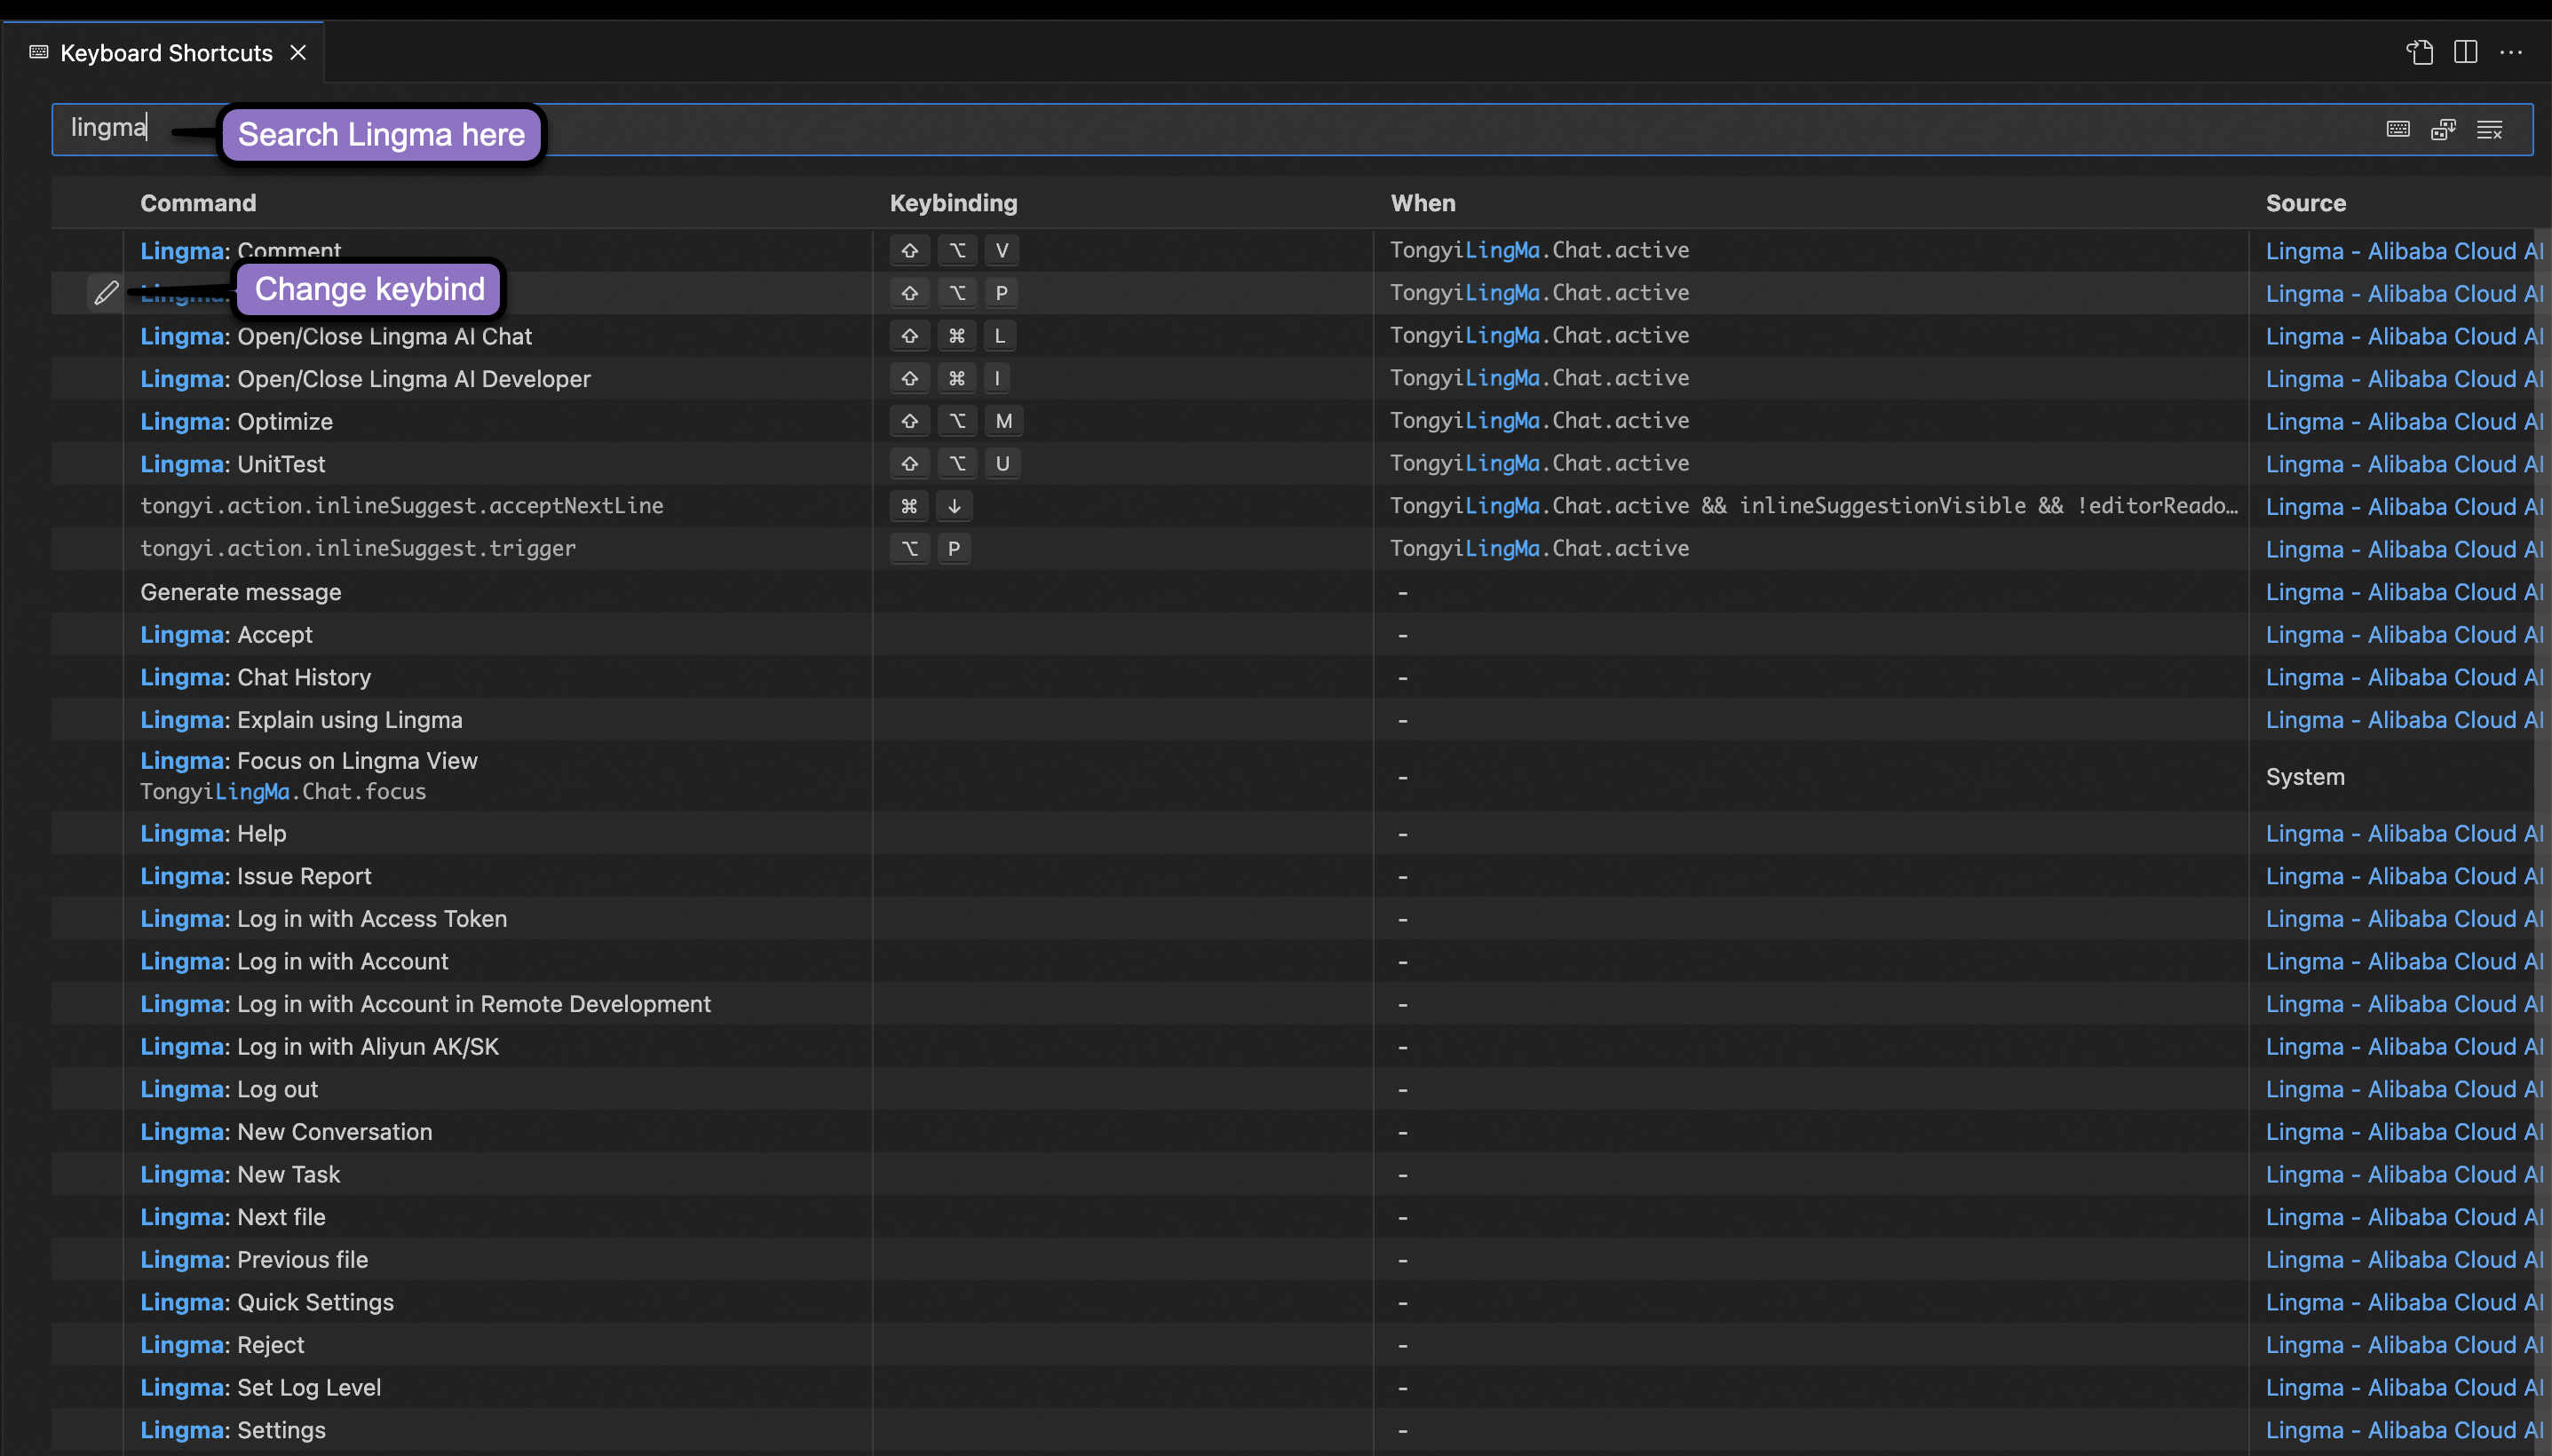Click the Shift+Cmd+I keybinding cell
2552x1456 pixels.
(950, 379)
